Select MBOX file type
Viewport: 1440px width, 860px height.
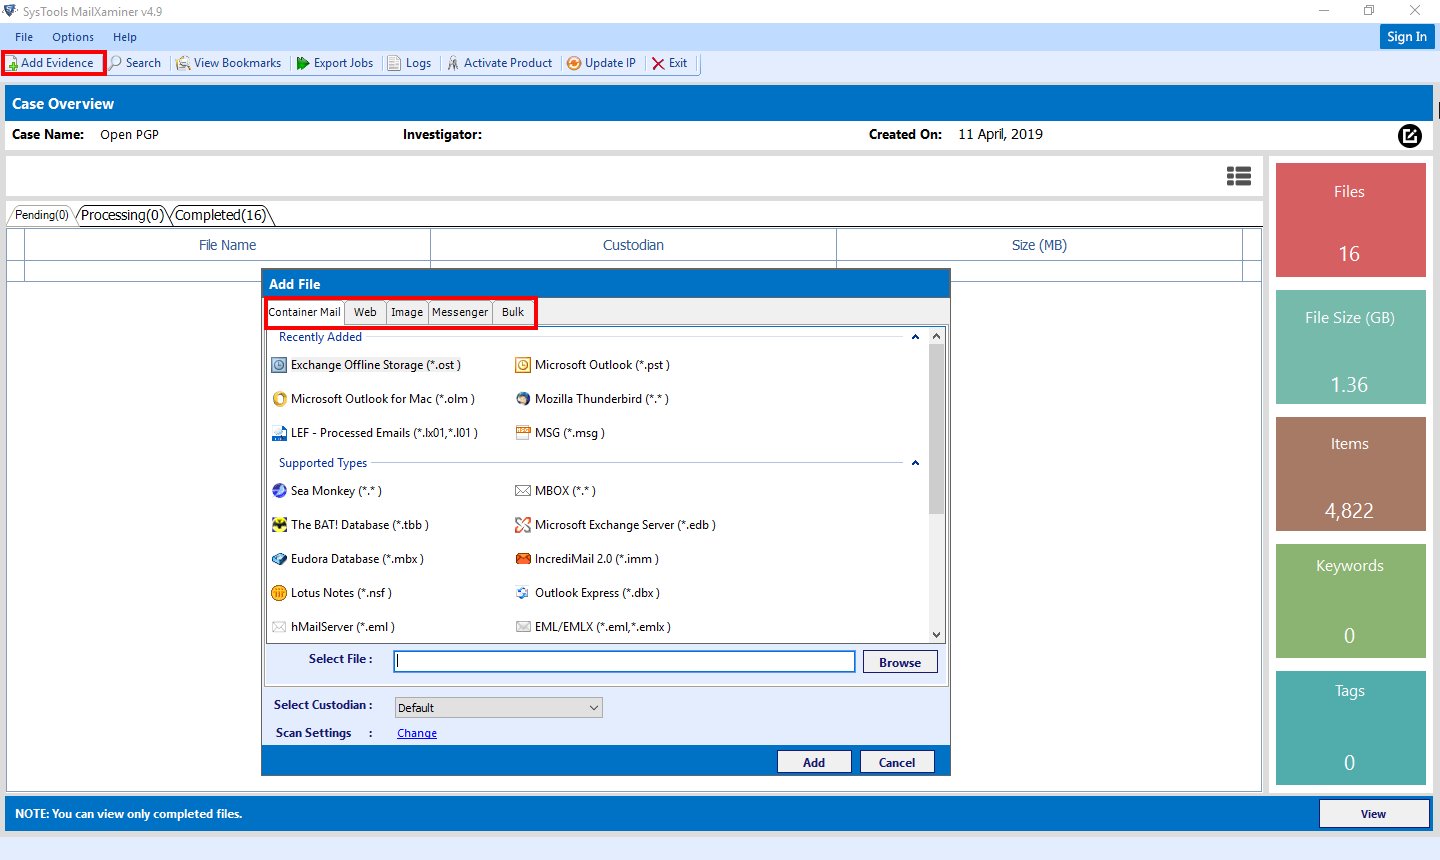tap(555, 491)
